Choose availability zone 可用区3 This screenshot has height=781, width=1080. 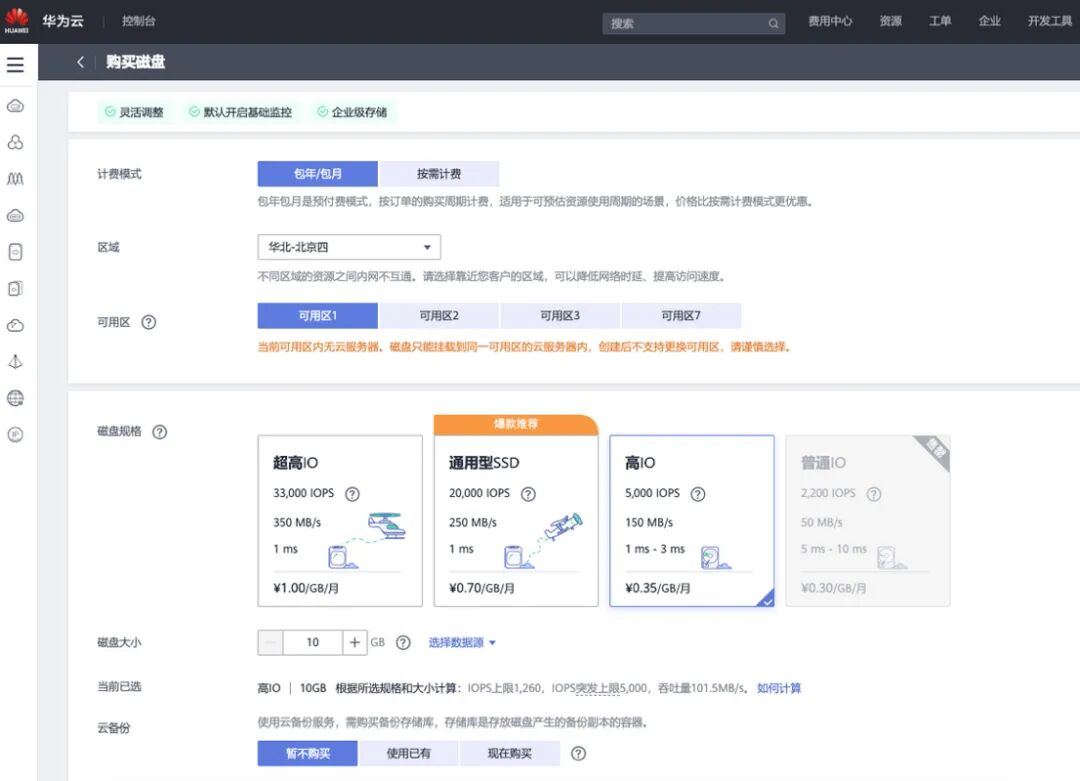click(x=560, y=315)
